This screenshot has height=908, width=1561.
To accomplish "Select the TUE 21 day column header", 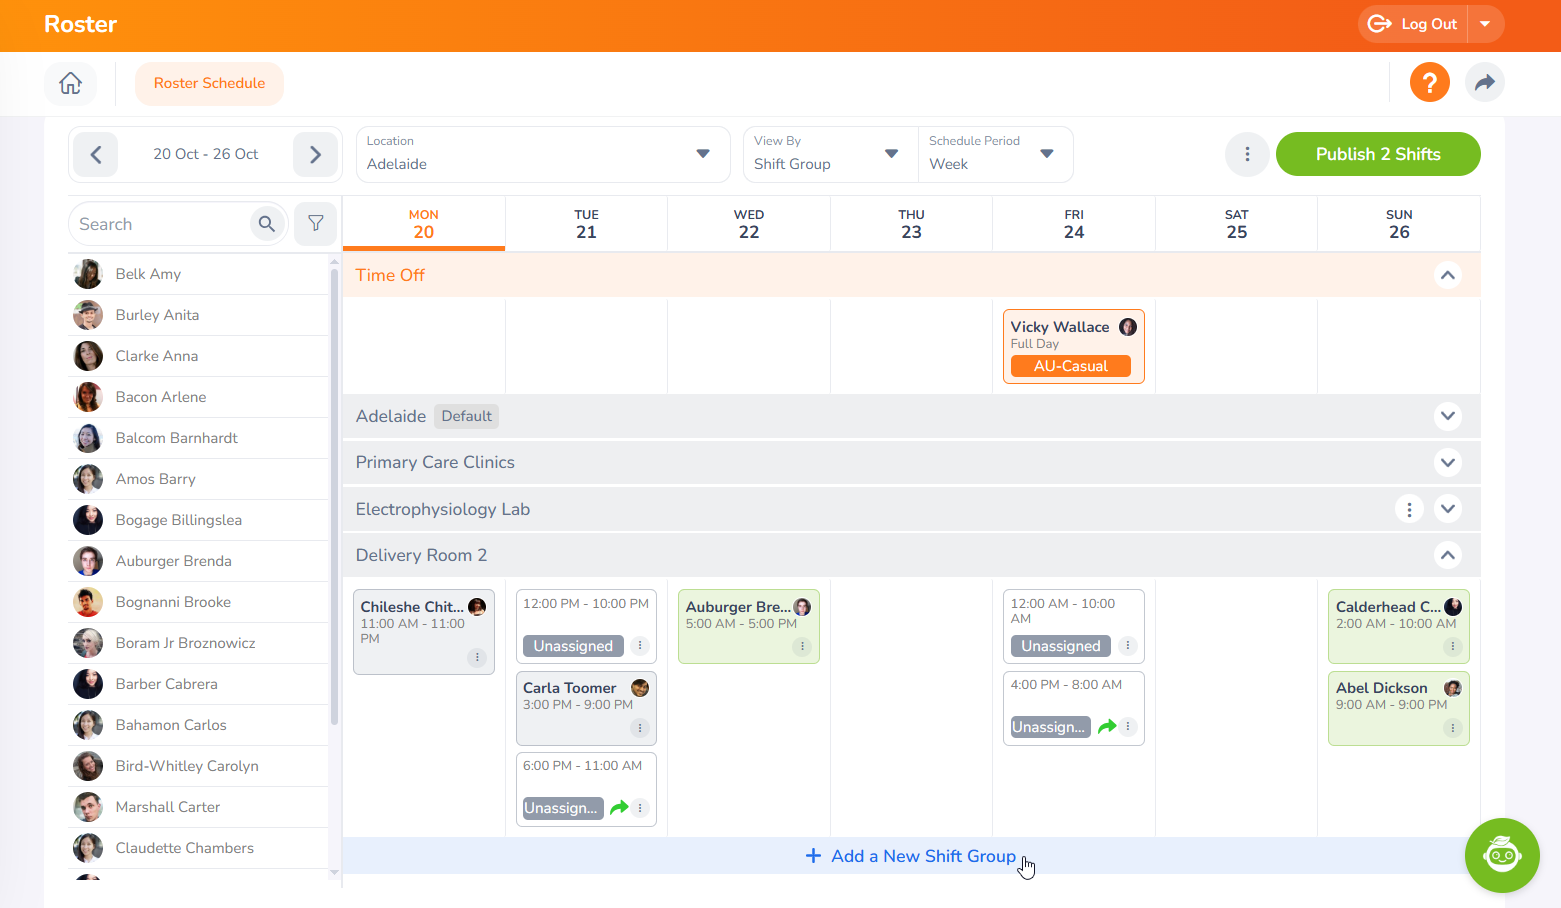I will (x=586, y=224).
